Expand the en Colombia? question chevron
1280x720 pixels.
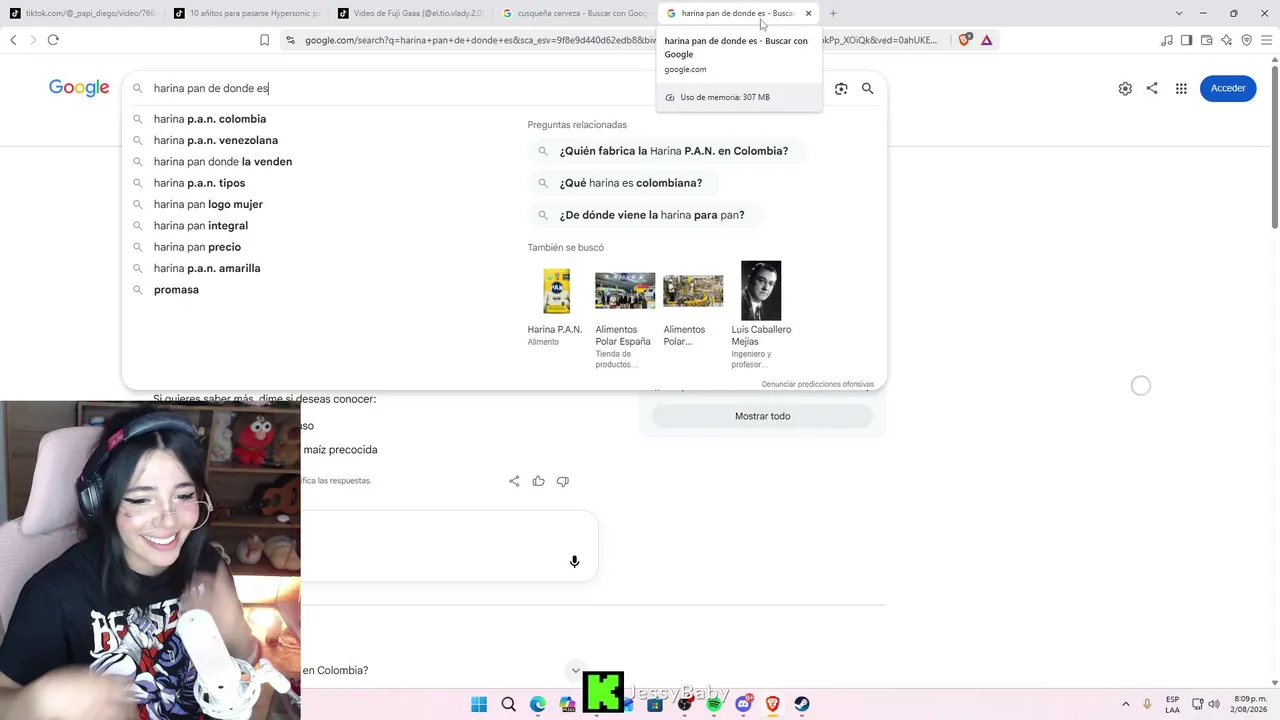[575, 670]
